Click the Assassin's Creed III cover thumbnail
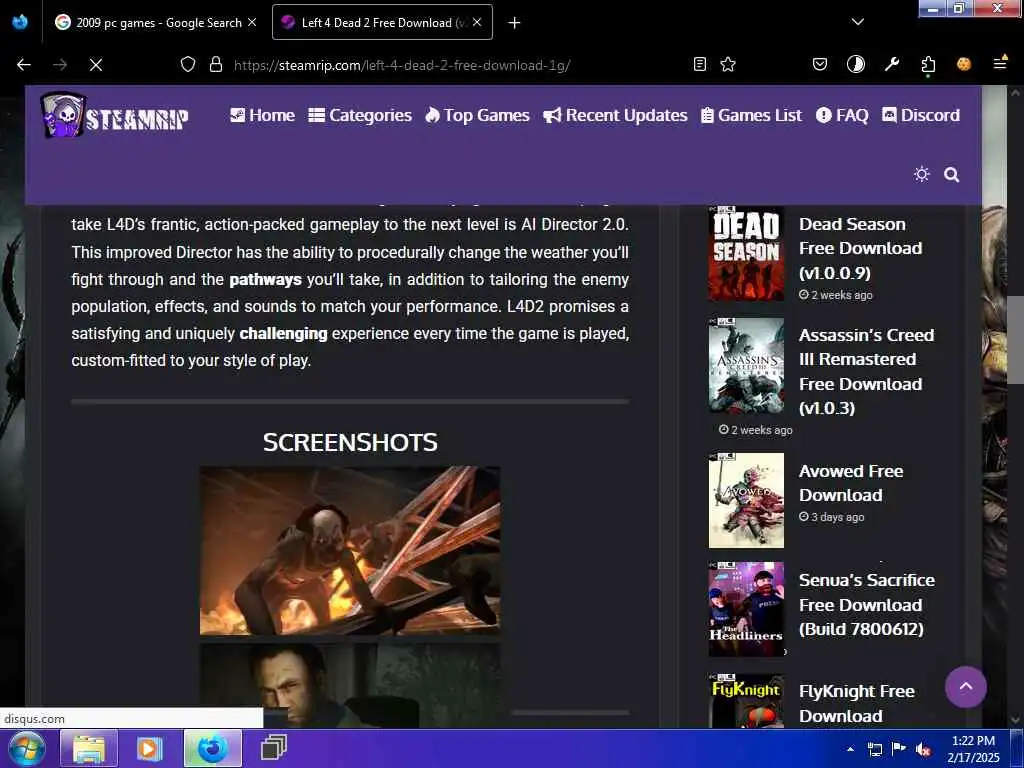Viewport: 1024px width, 768px height. 746,366
